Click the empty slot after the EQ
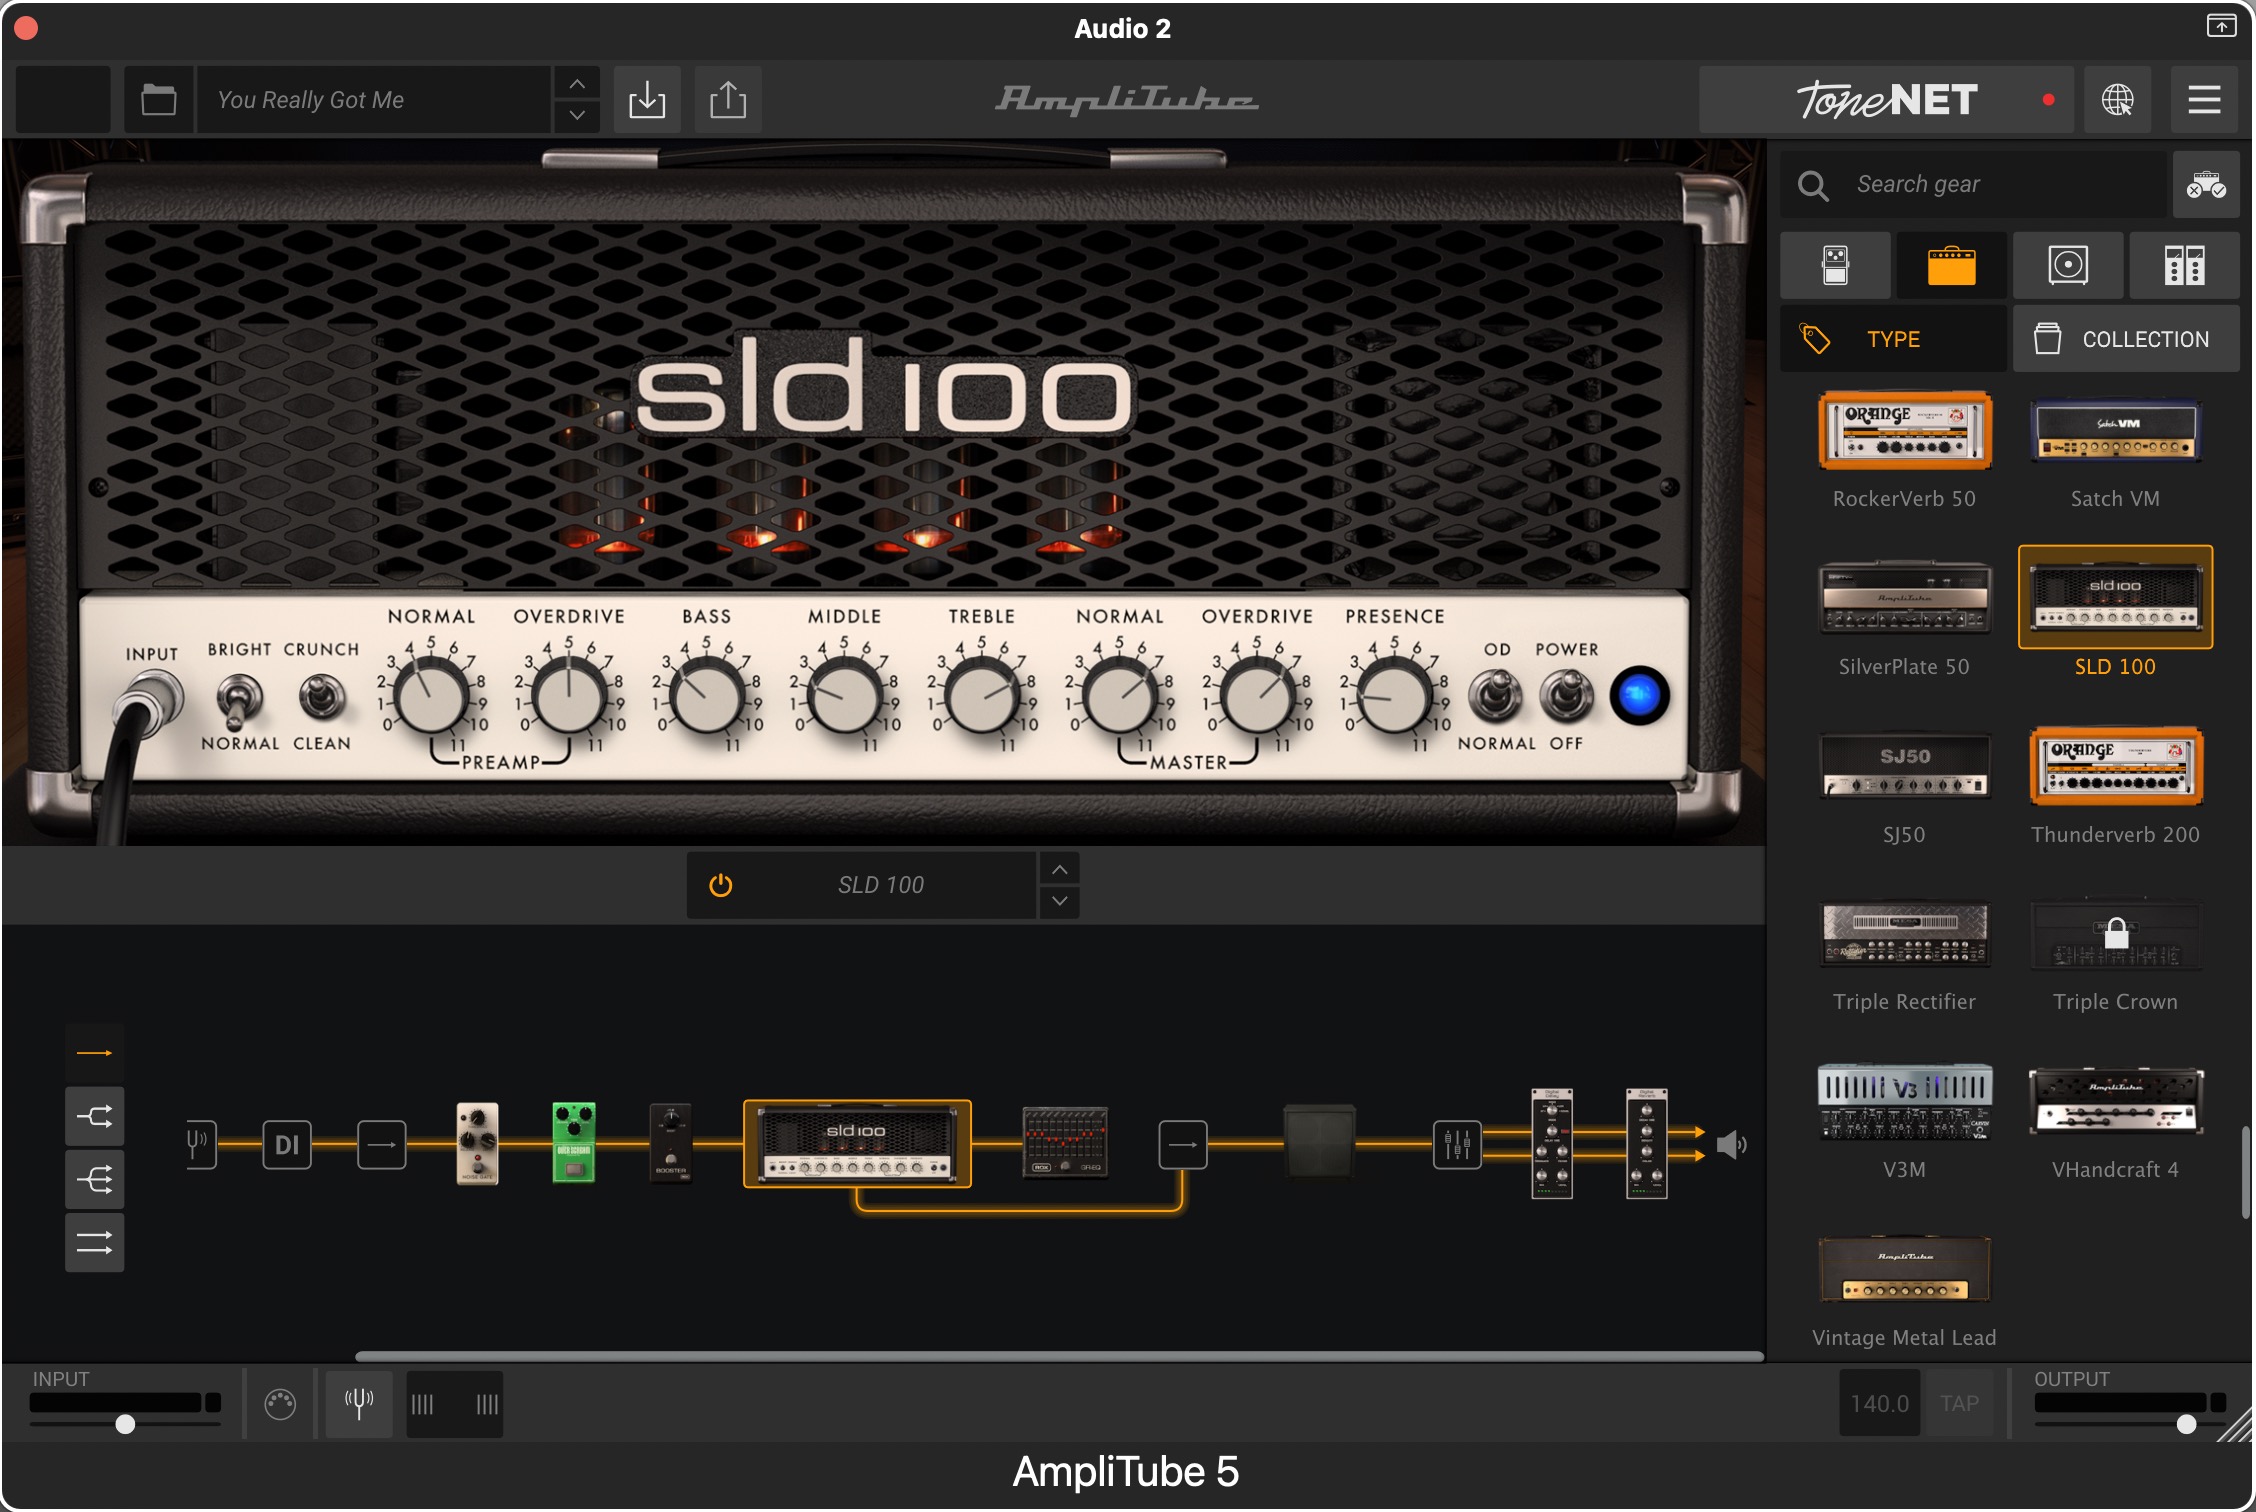The height and width of the screenshot is (1512, 2256). coord(1183,1144)
